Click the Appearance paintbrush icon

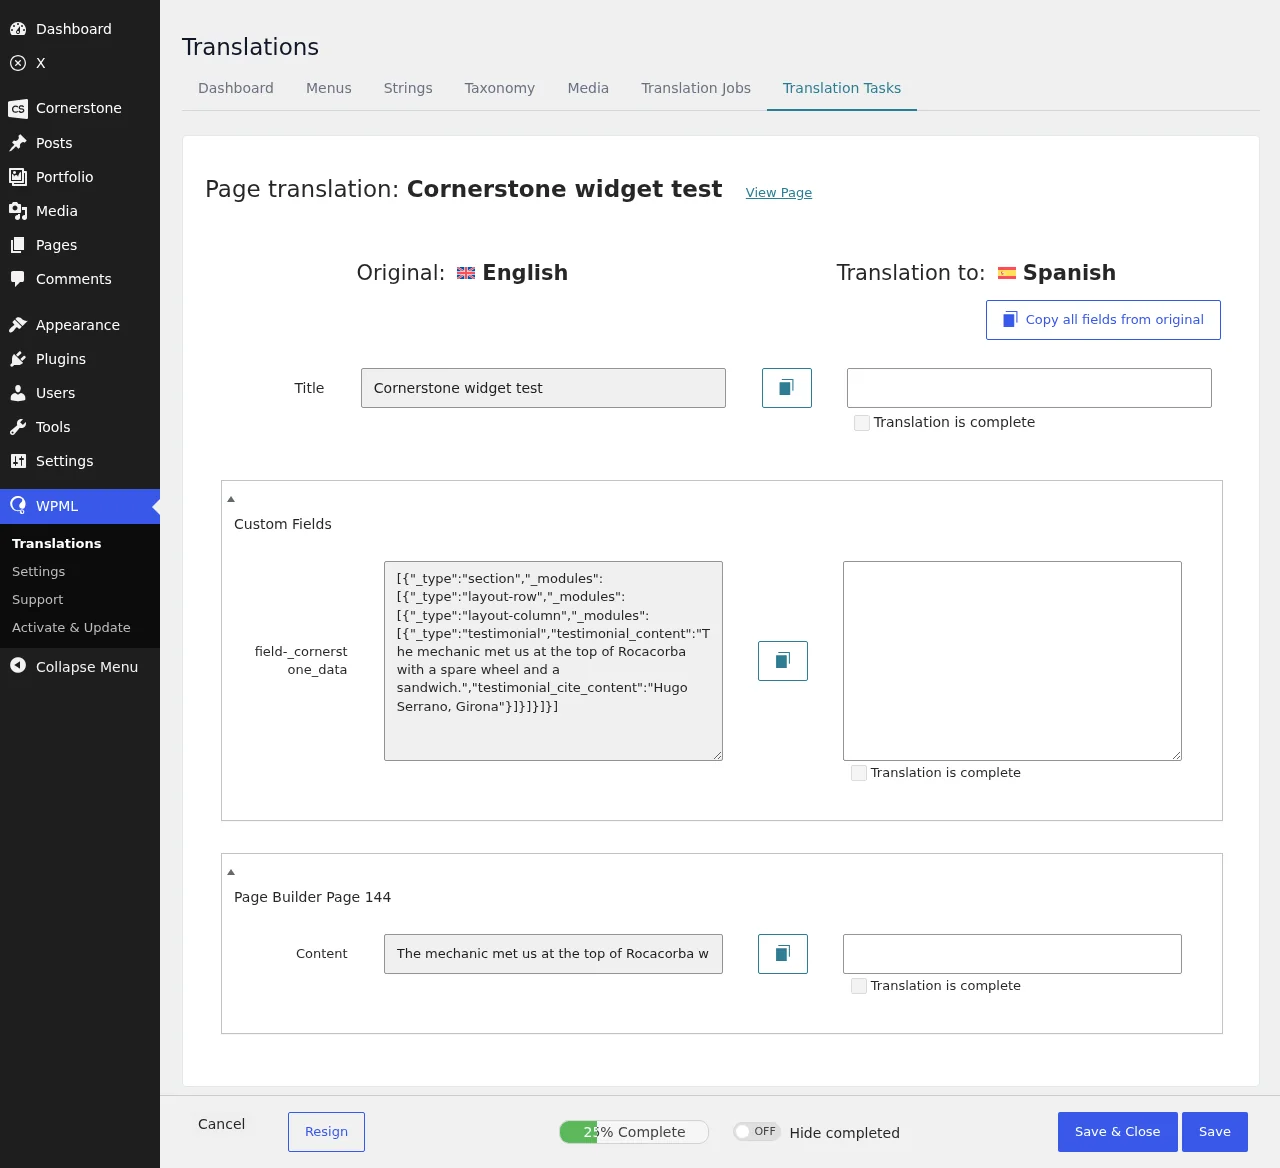(18, 325)
